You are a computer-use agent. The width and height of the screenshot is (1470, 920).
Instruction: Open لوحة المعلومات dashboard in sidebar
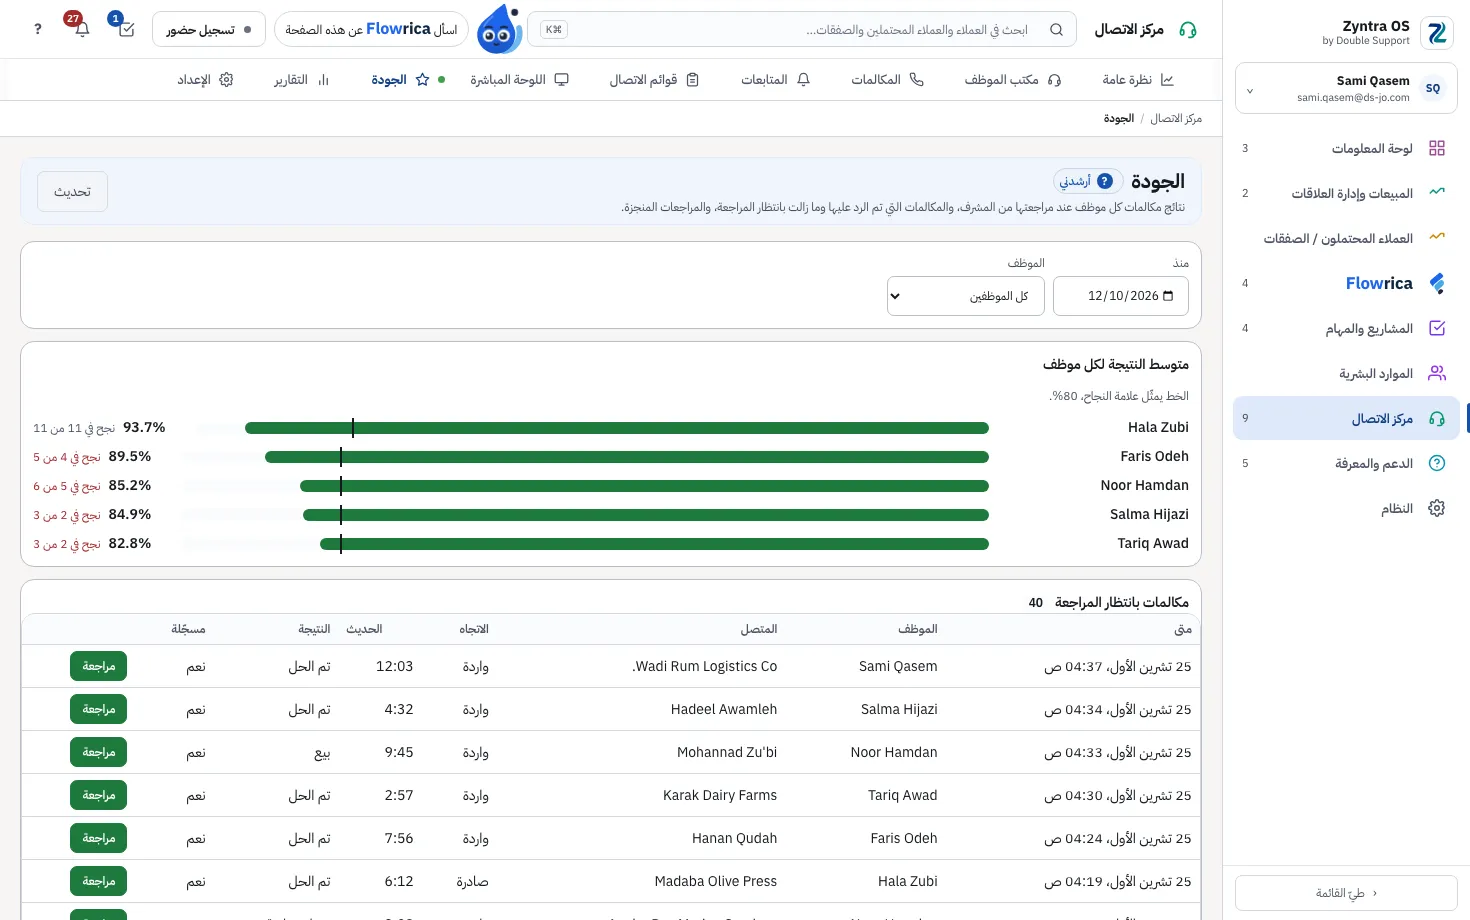1346,148
